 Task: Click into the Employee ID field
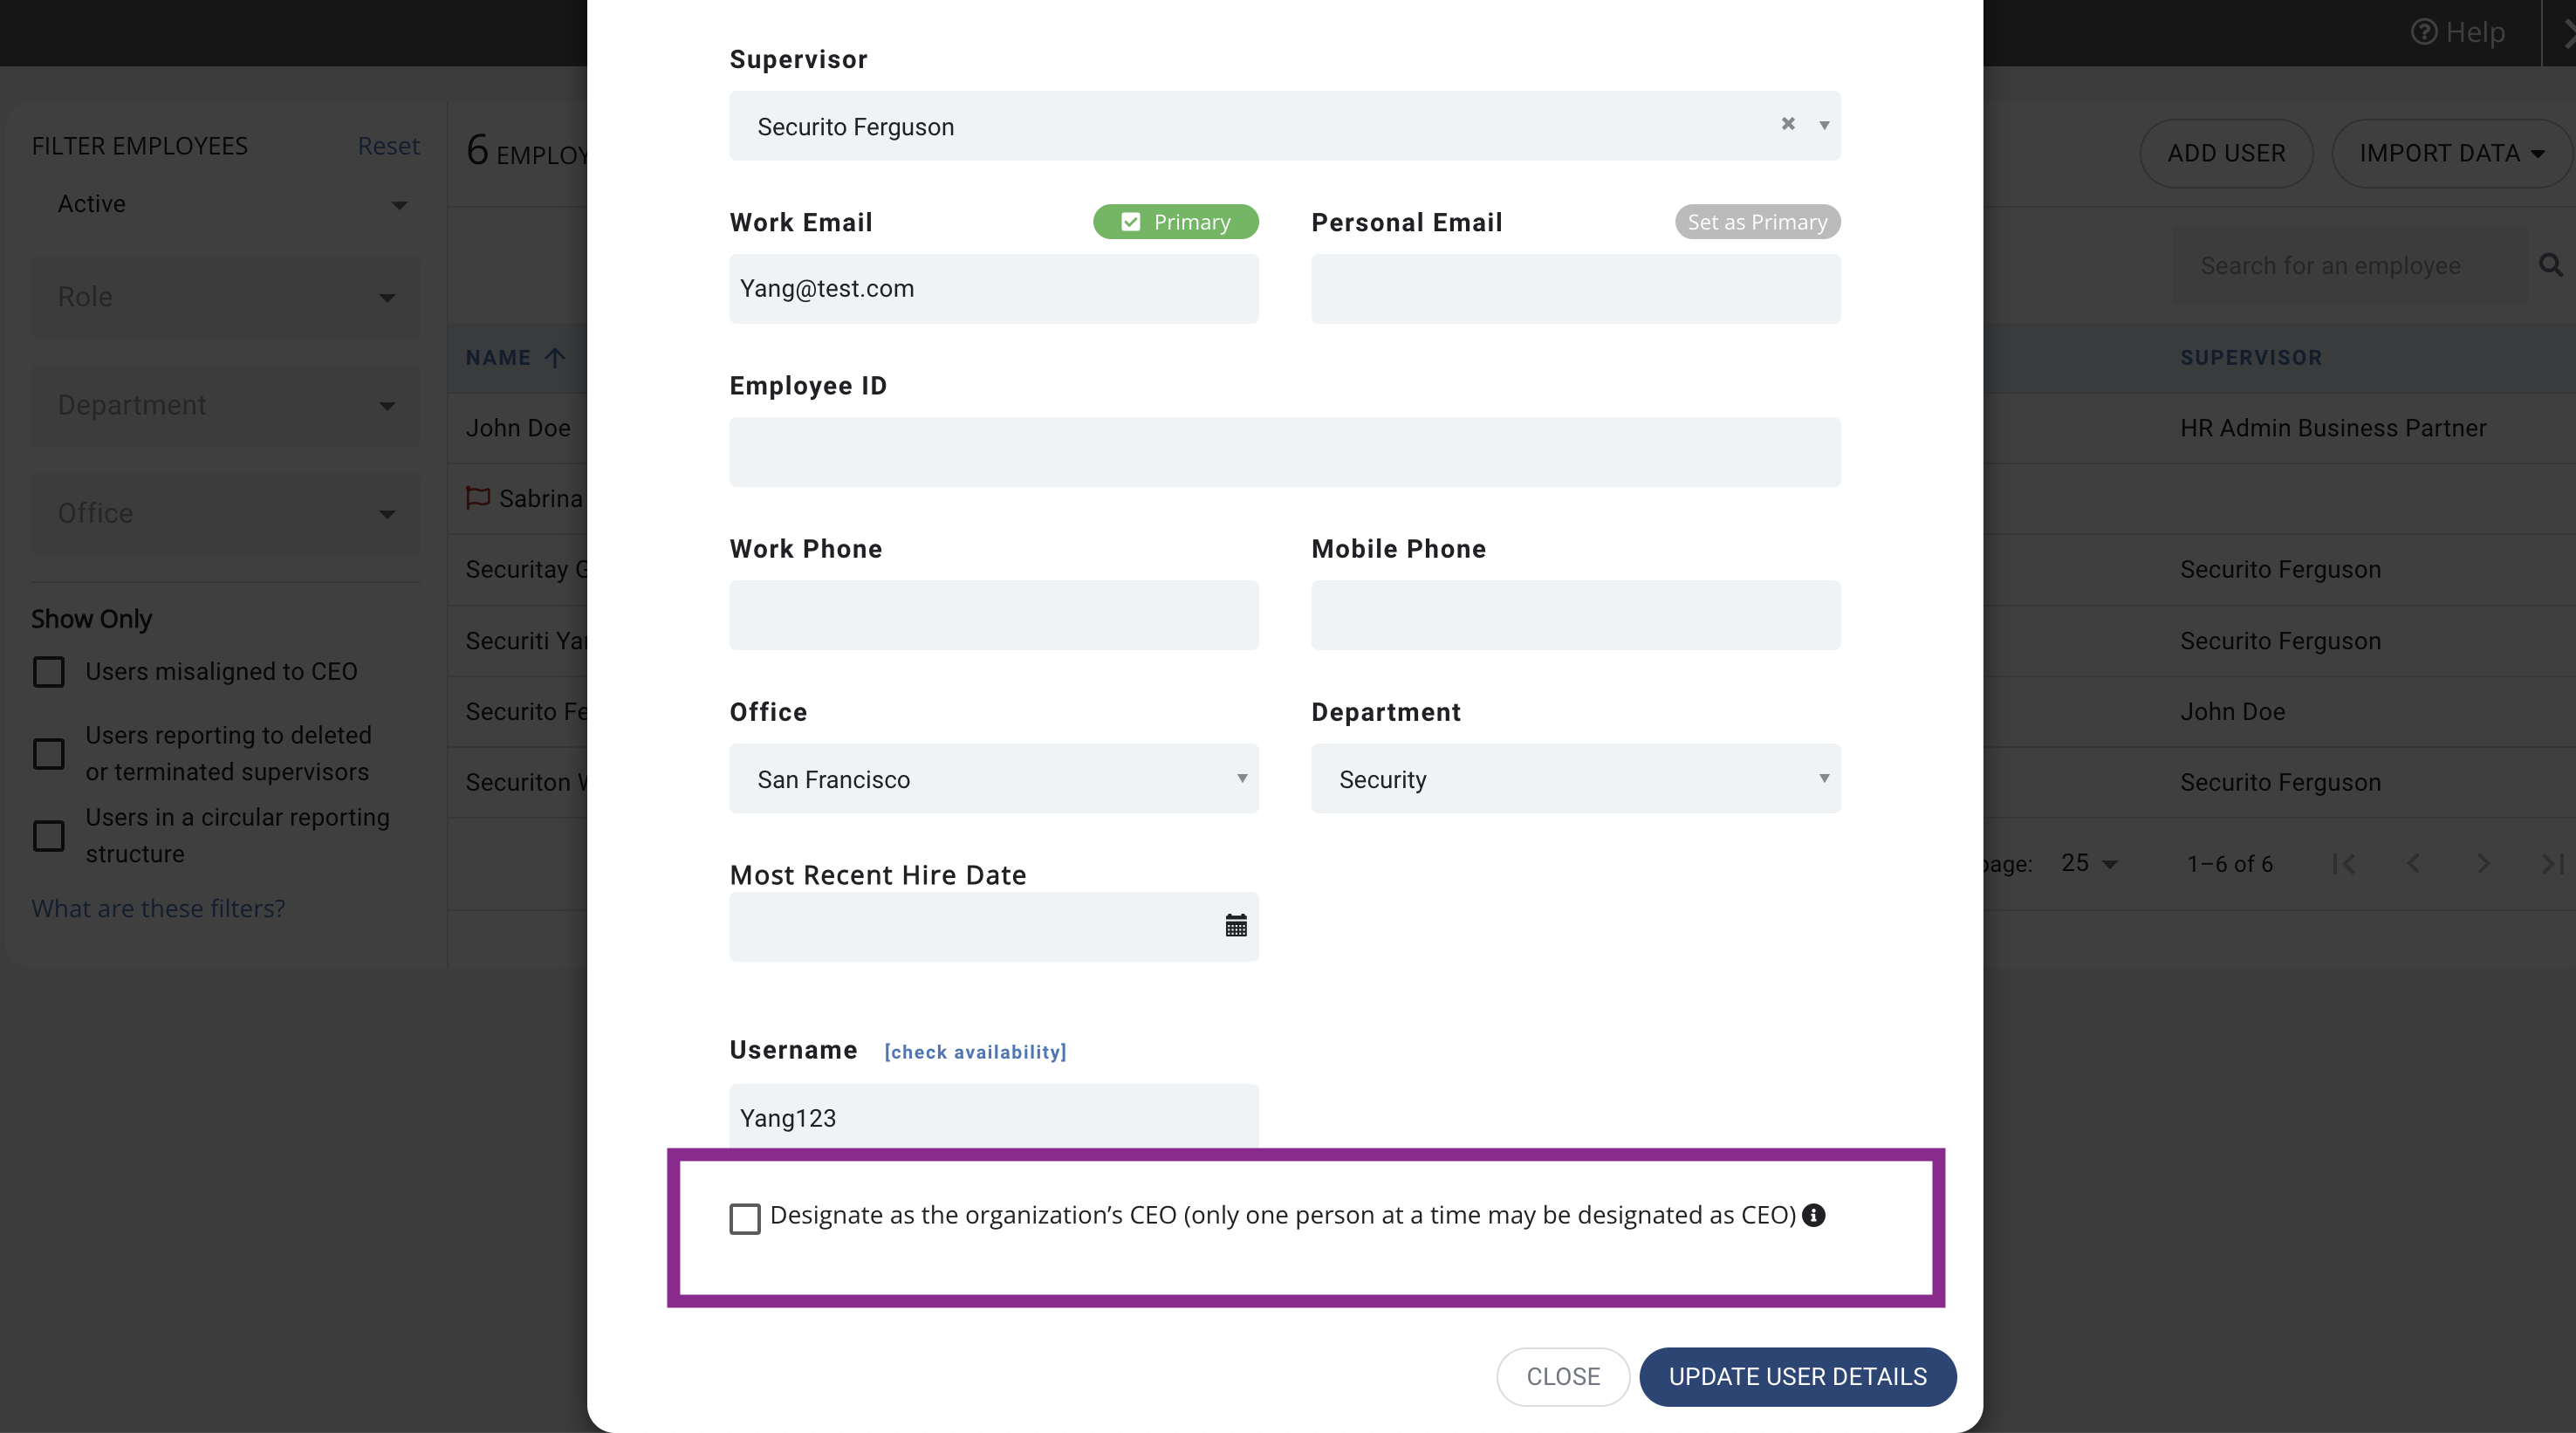[1285, 452]
